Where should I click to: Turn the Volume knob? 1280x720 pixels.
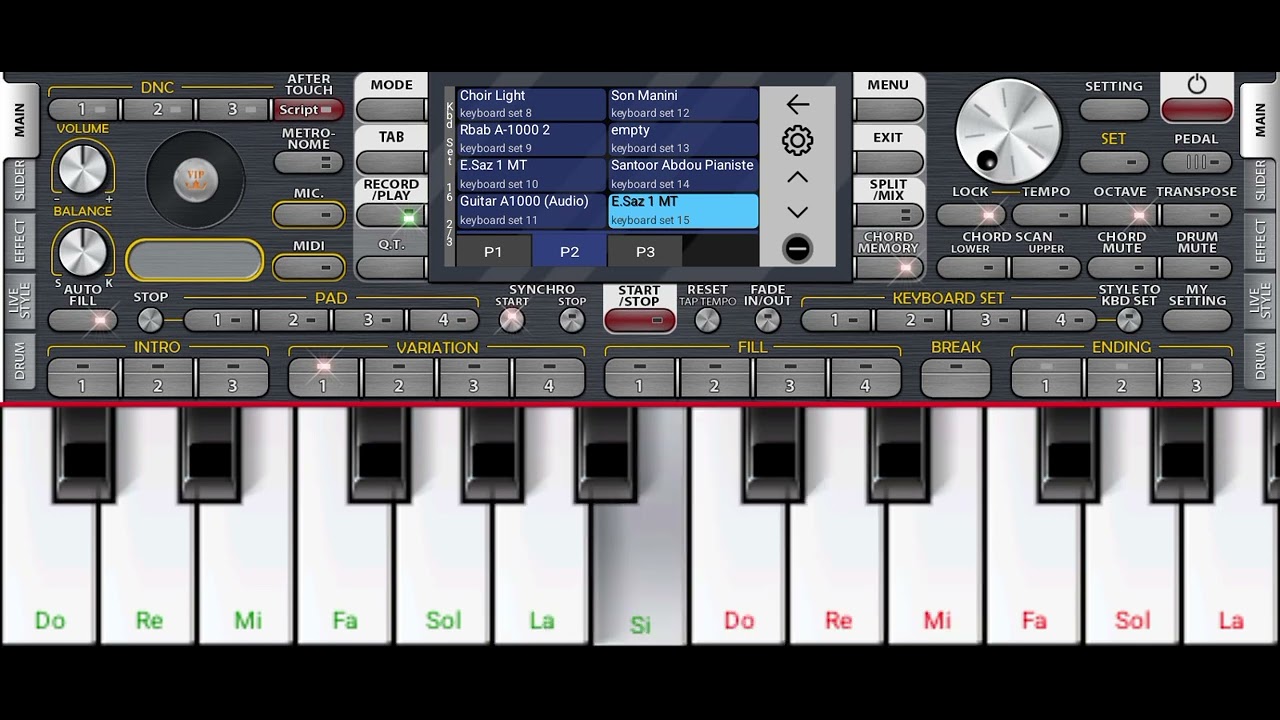click(82, 167)
